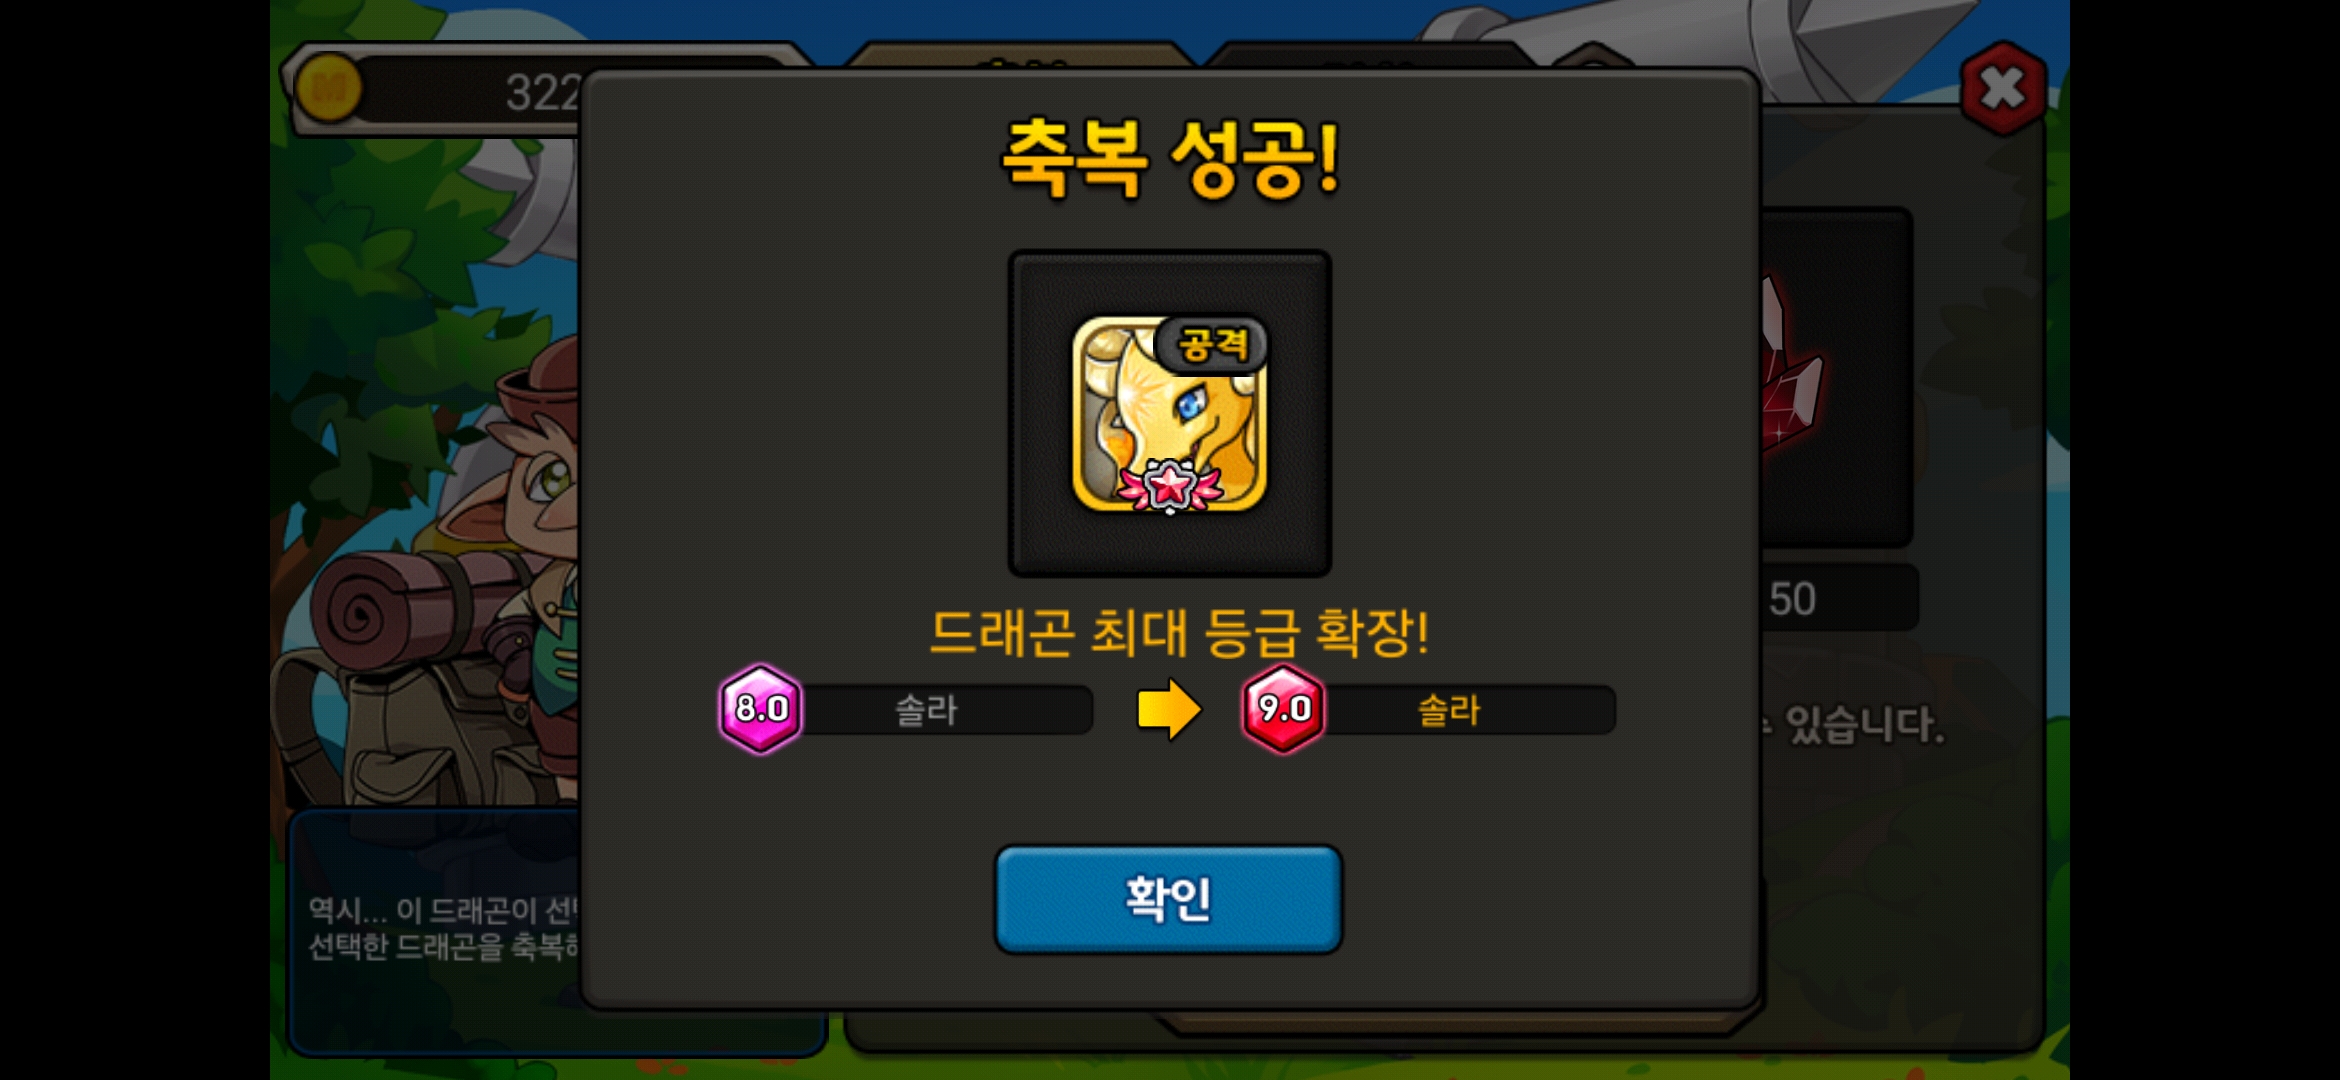
Task: Tap the gold coin icon
Action: pyautogui.click(x=329, y=89)
